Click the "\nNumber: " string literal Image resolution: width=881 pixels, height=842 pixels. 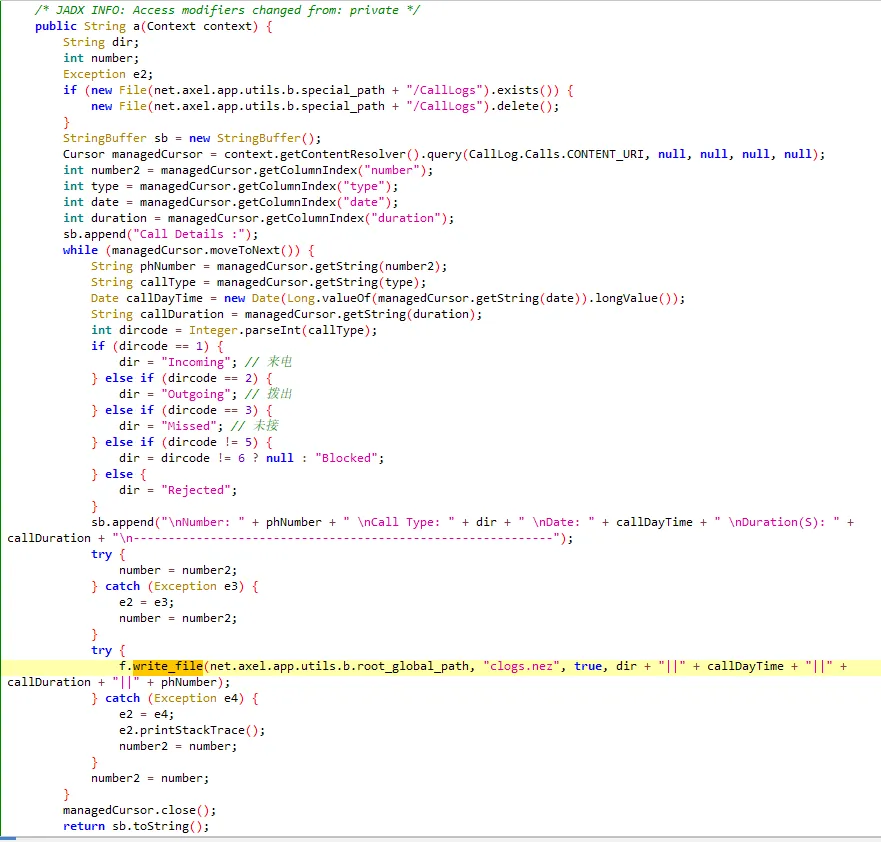click(203, 522)
